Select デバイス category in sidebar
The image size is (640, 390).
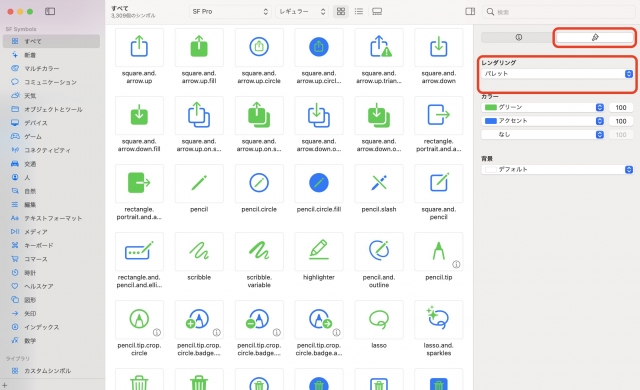pos(51,123)
